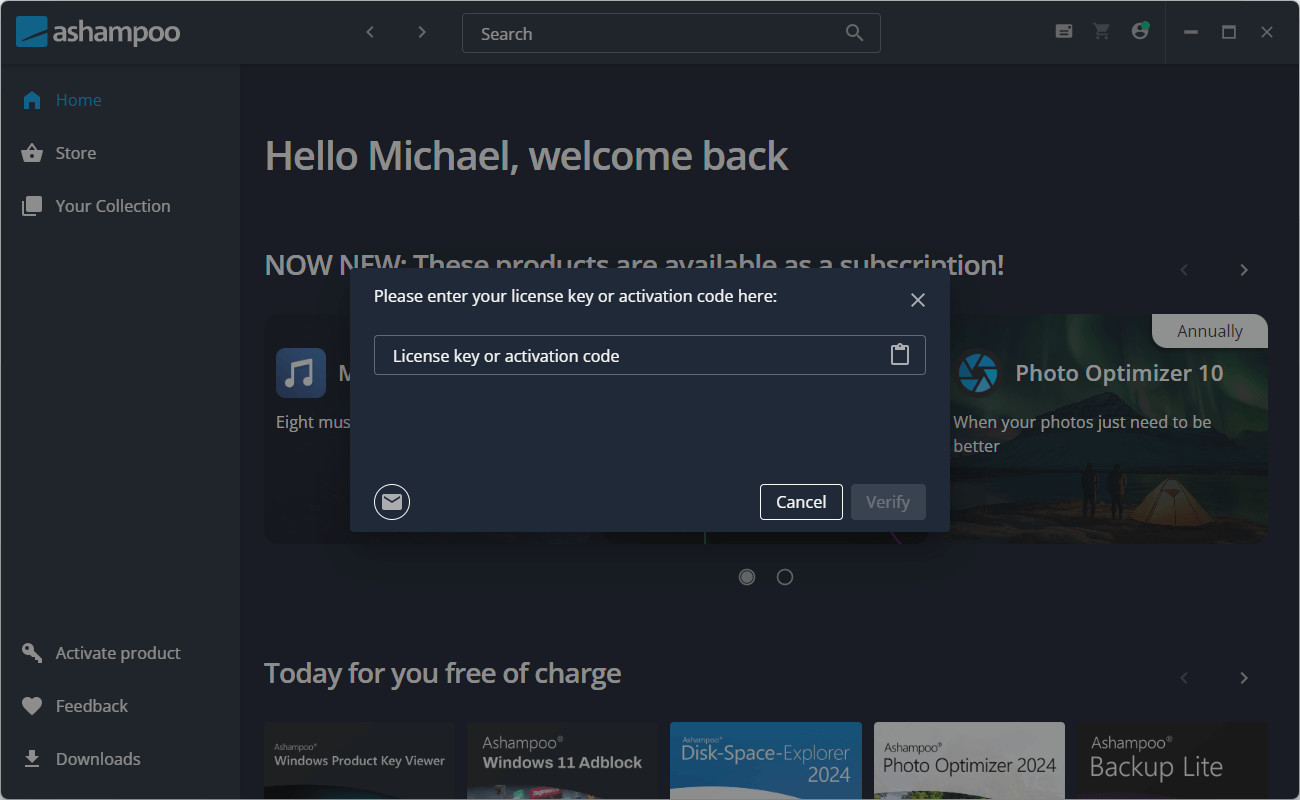Paste from clipboard into license field
Viewport: 1300px width, 800px height.
(900, 355)
